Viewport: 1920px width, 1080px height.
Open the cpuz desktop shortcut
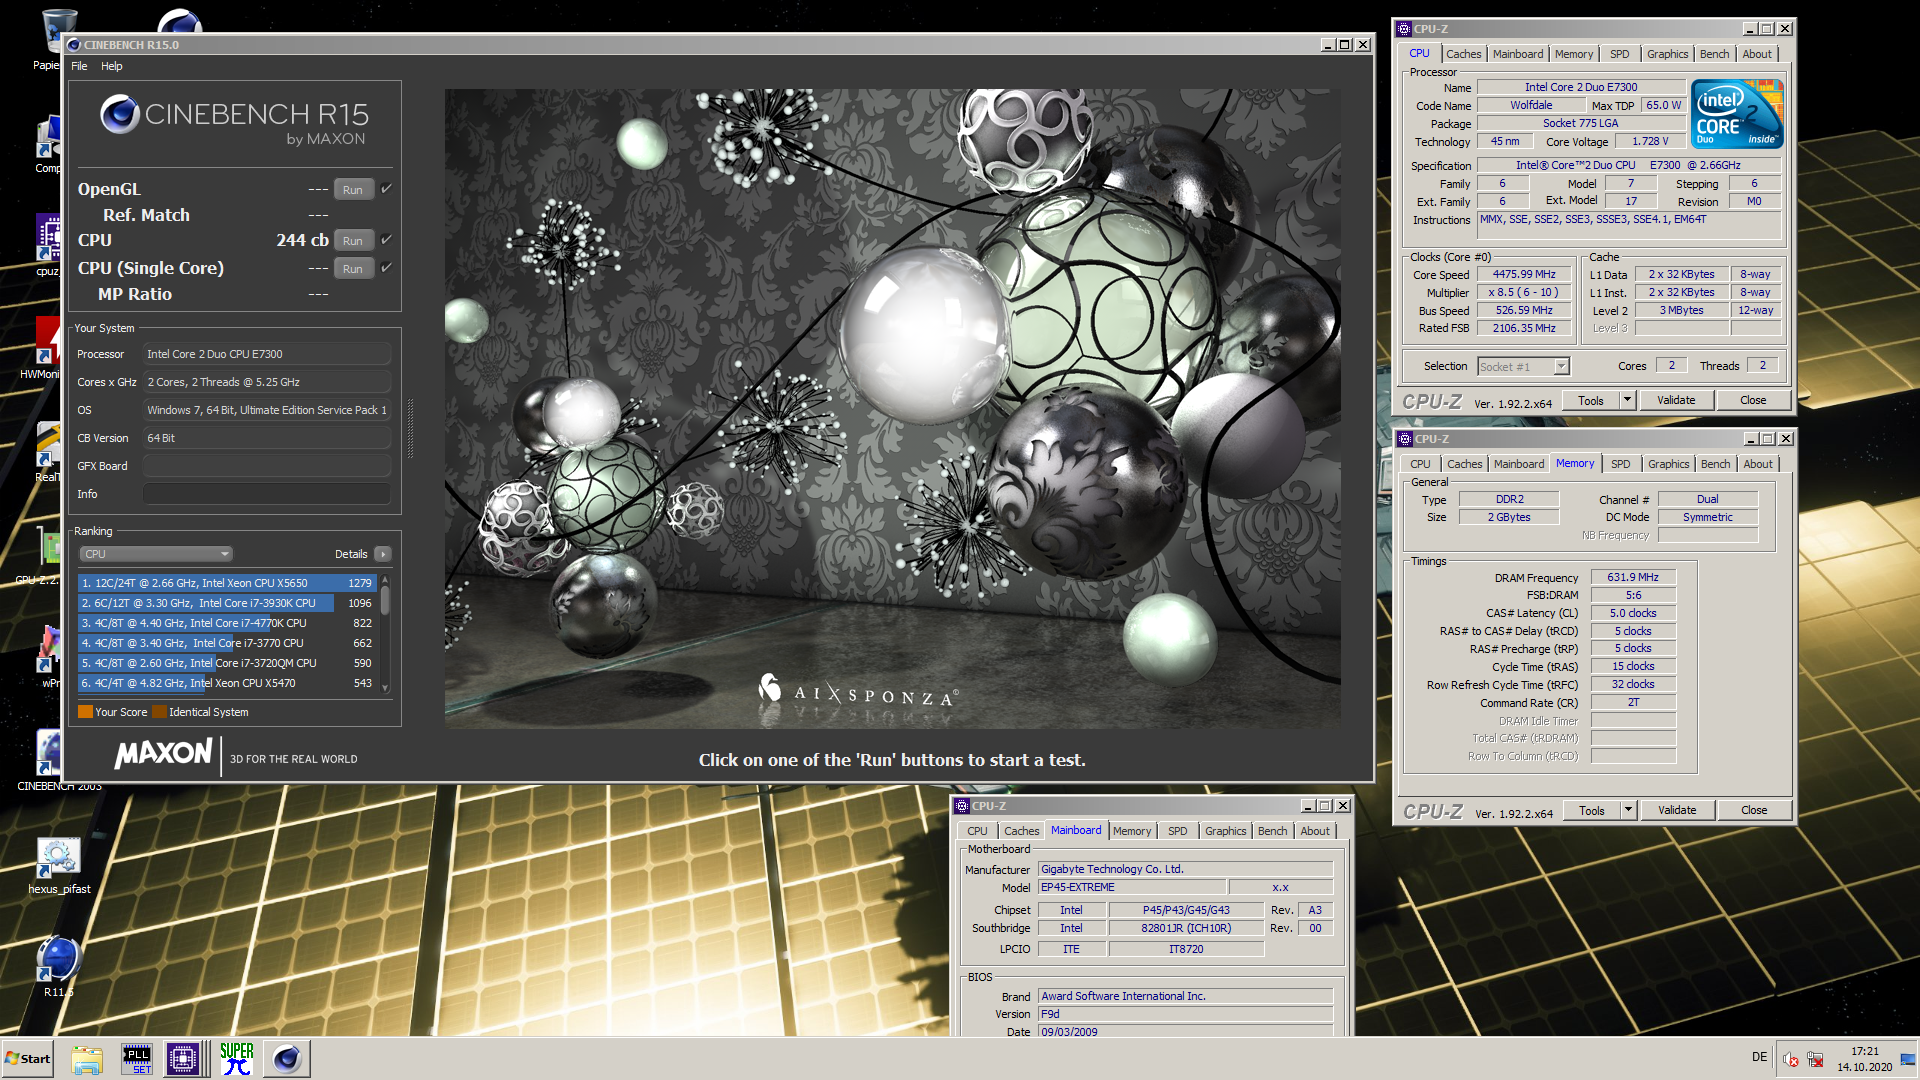pyautogui.click(x=47, y=245)
